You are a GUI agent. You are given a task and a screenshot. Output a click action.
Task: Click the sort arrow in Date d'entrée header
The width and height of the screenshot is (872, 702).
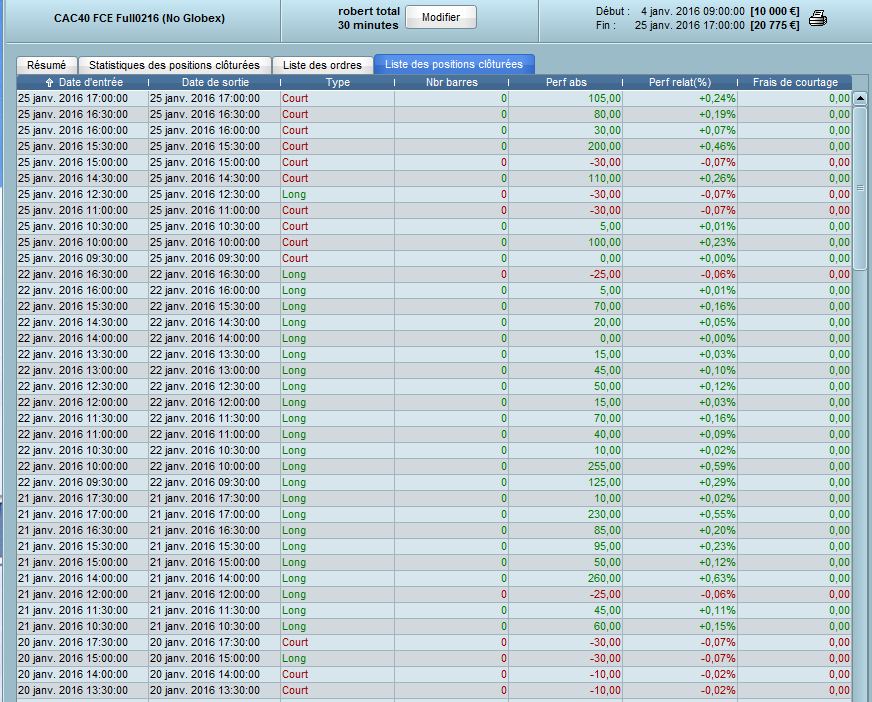[x=50, y=82]
